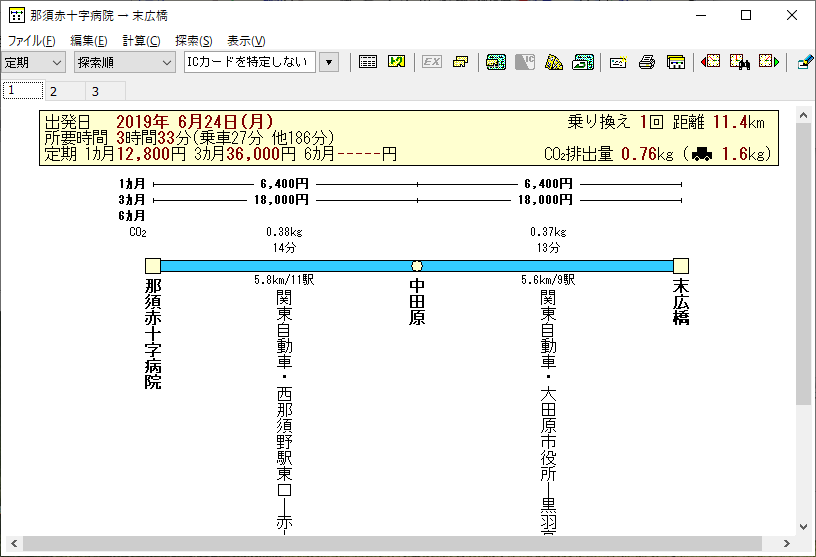Click the card with sparkle toolbar icon
Screen dimensions: 816x557
click(618, 62)
